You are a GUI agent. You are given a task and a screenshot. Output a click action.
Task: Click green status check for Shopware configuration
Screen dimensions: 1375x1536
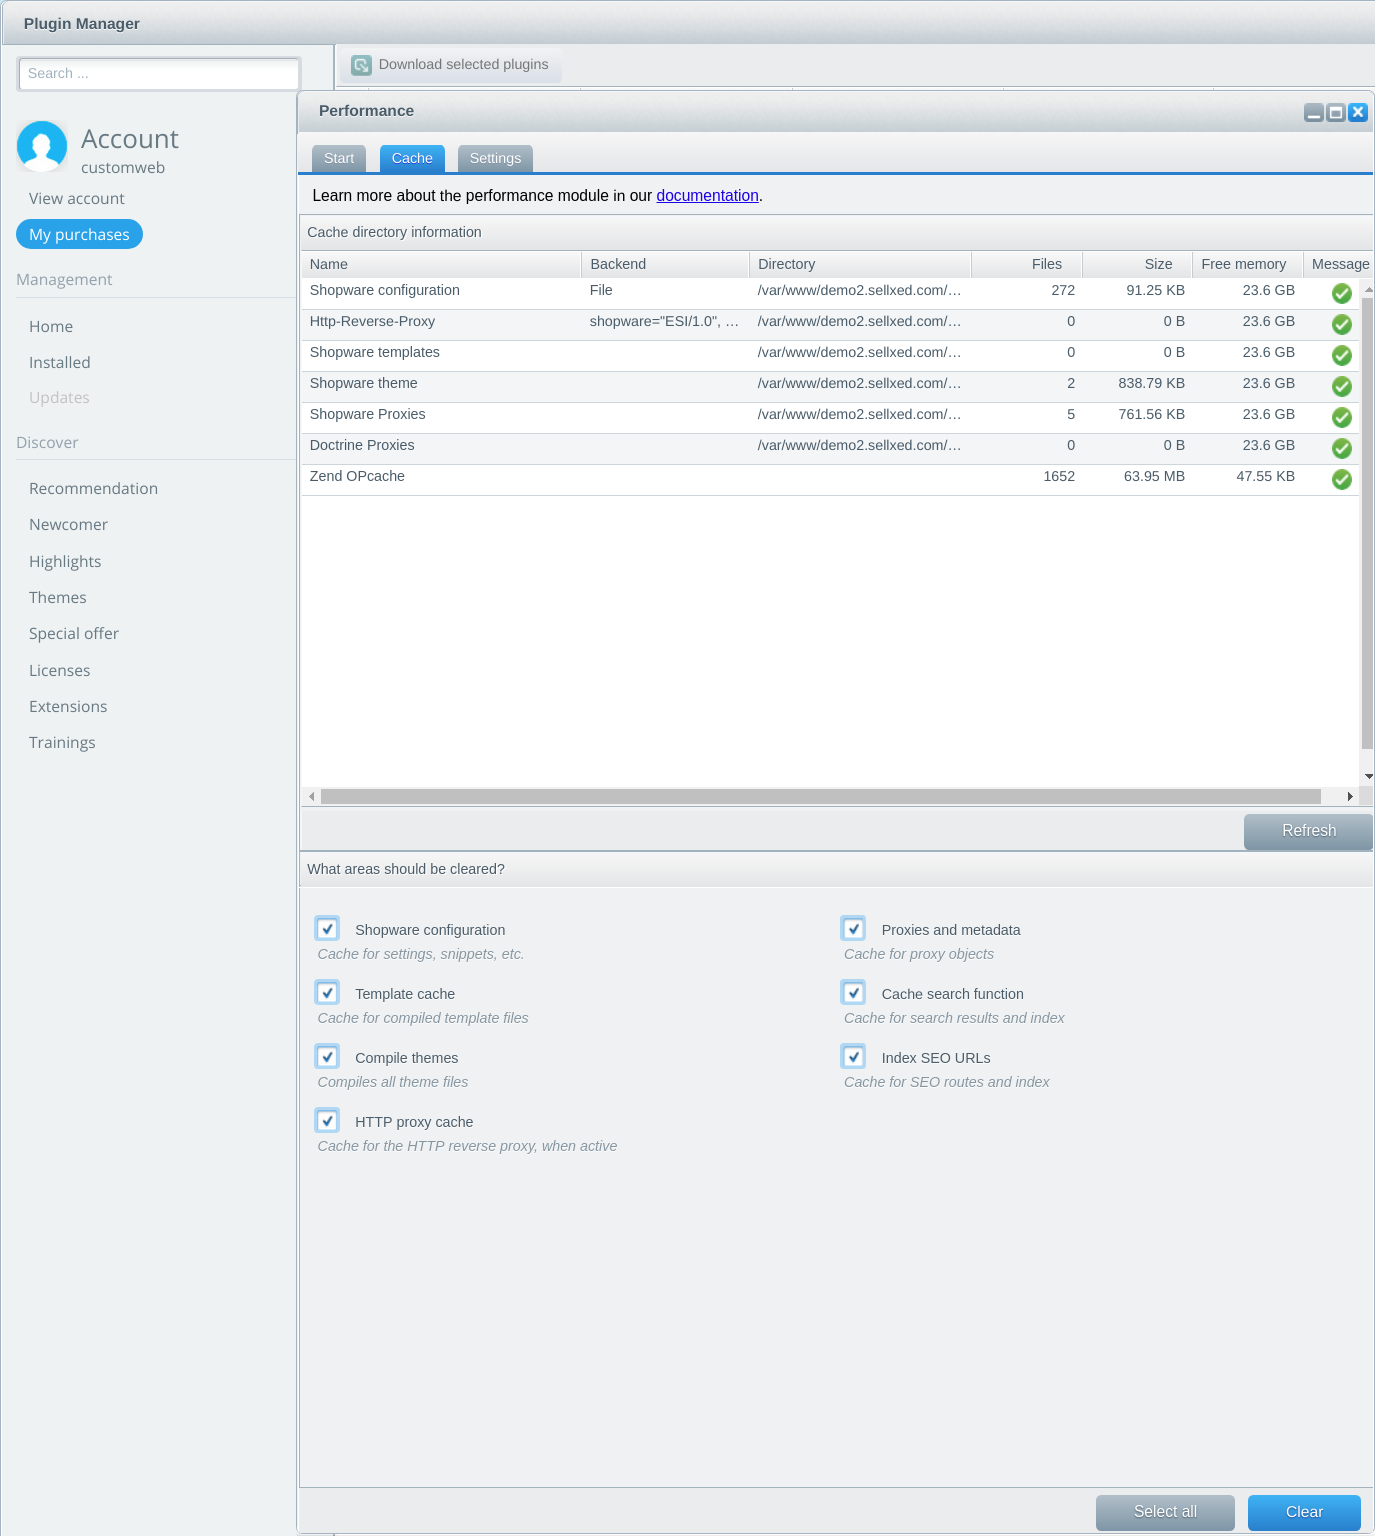tap(1341, 293)
